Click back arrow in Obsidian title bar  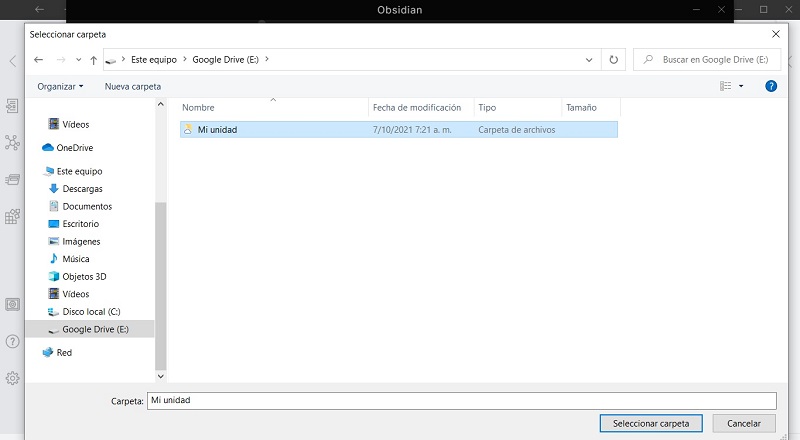coord(39,9)
